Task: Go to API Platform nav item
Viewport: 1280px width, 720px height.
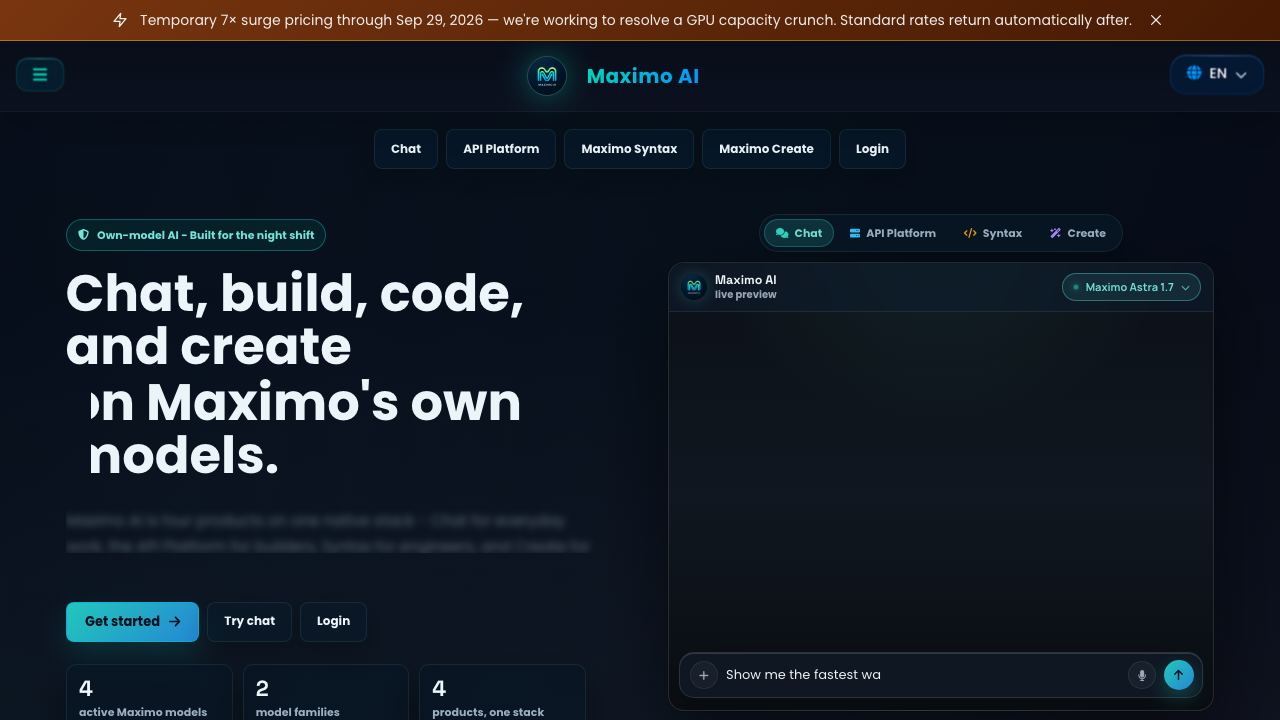Action: click(501, 149)
